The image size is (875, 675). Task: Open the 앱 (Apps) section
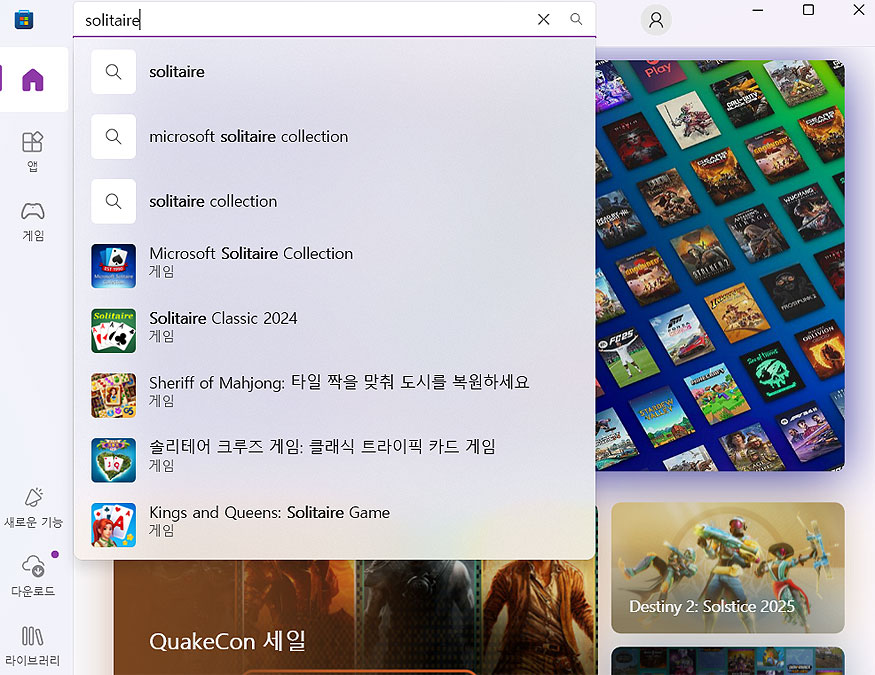pos(32,151)
